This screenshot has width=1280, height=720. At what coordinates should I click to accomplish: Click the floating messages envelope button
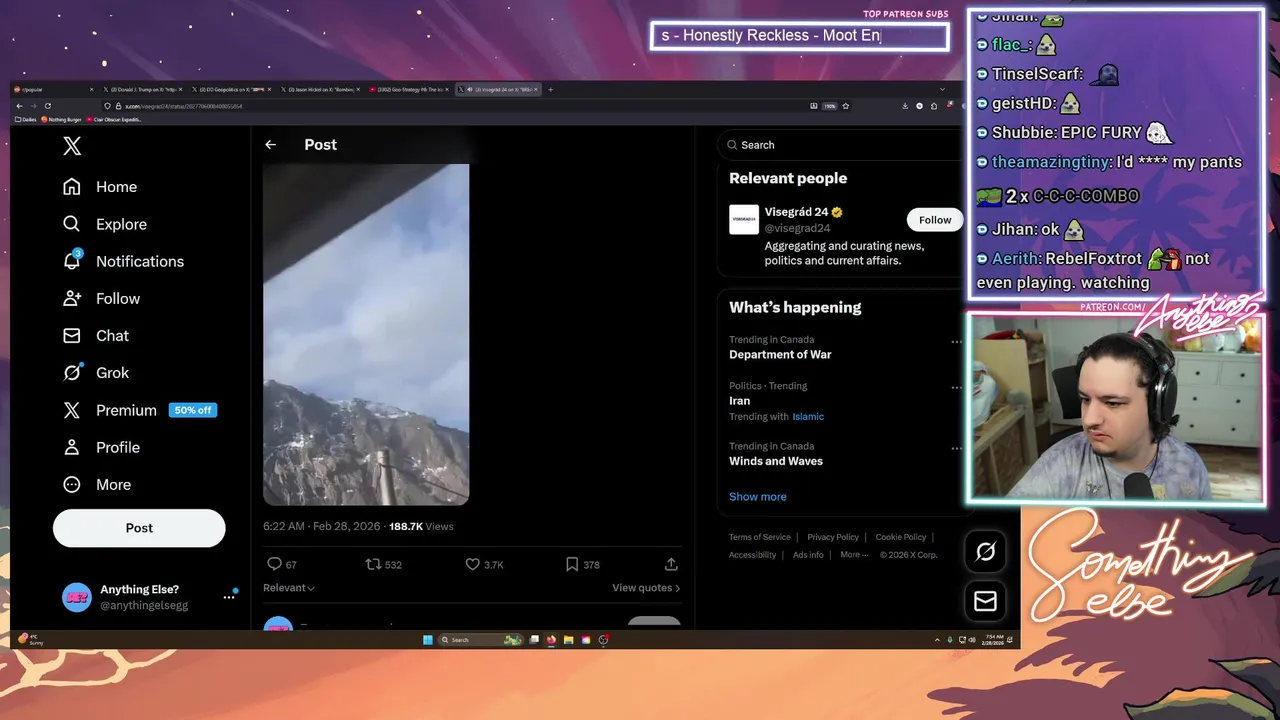(x=985, y=601)
